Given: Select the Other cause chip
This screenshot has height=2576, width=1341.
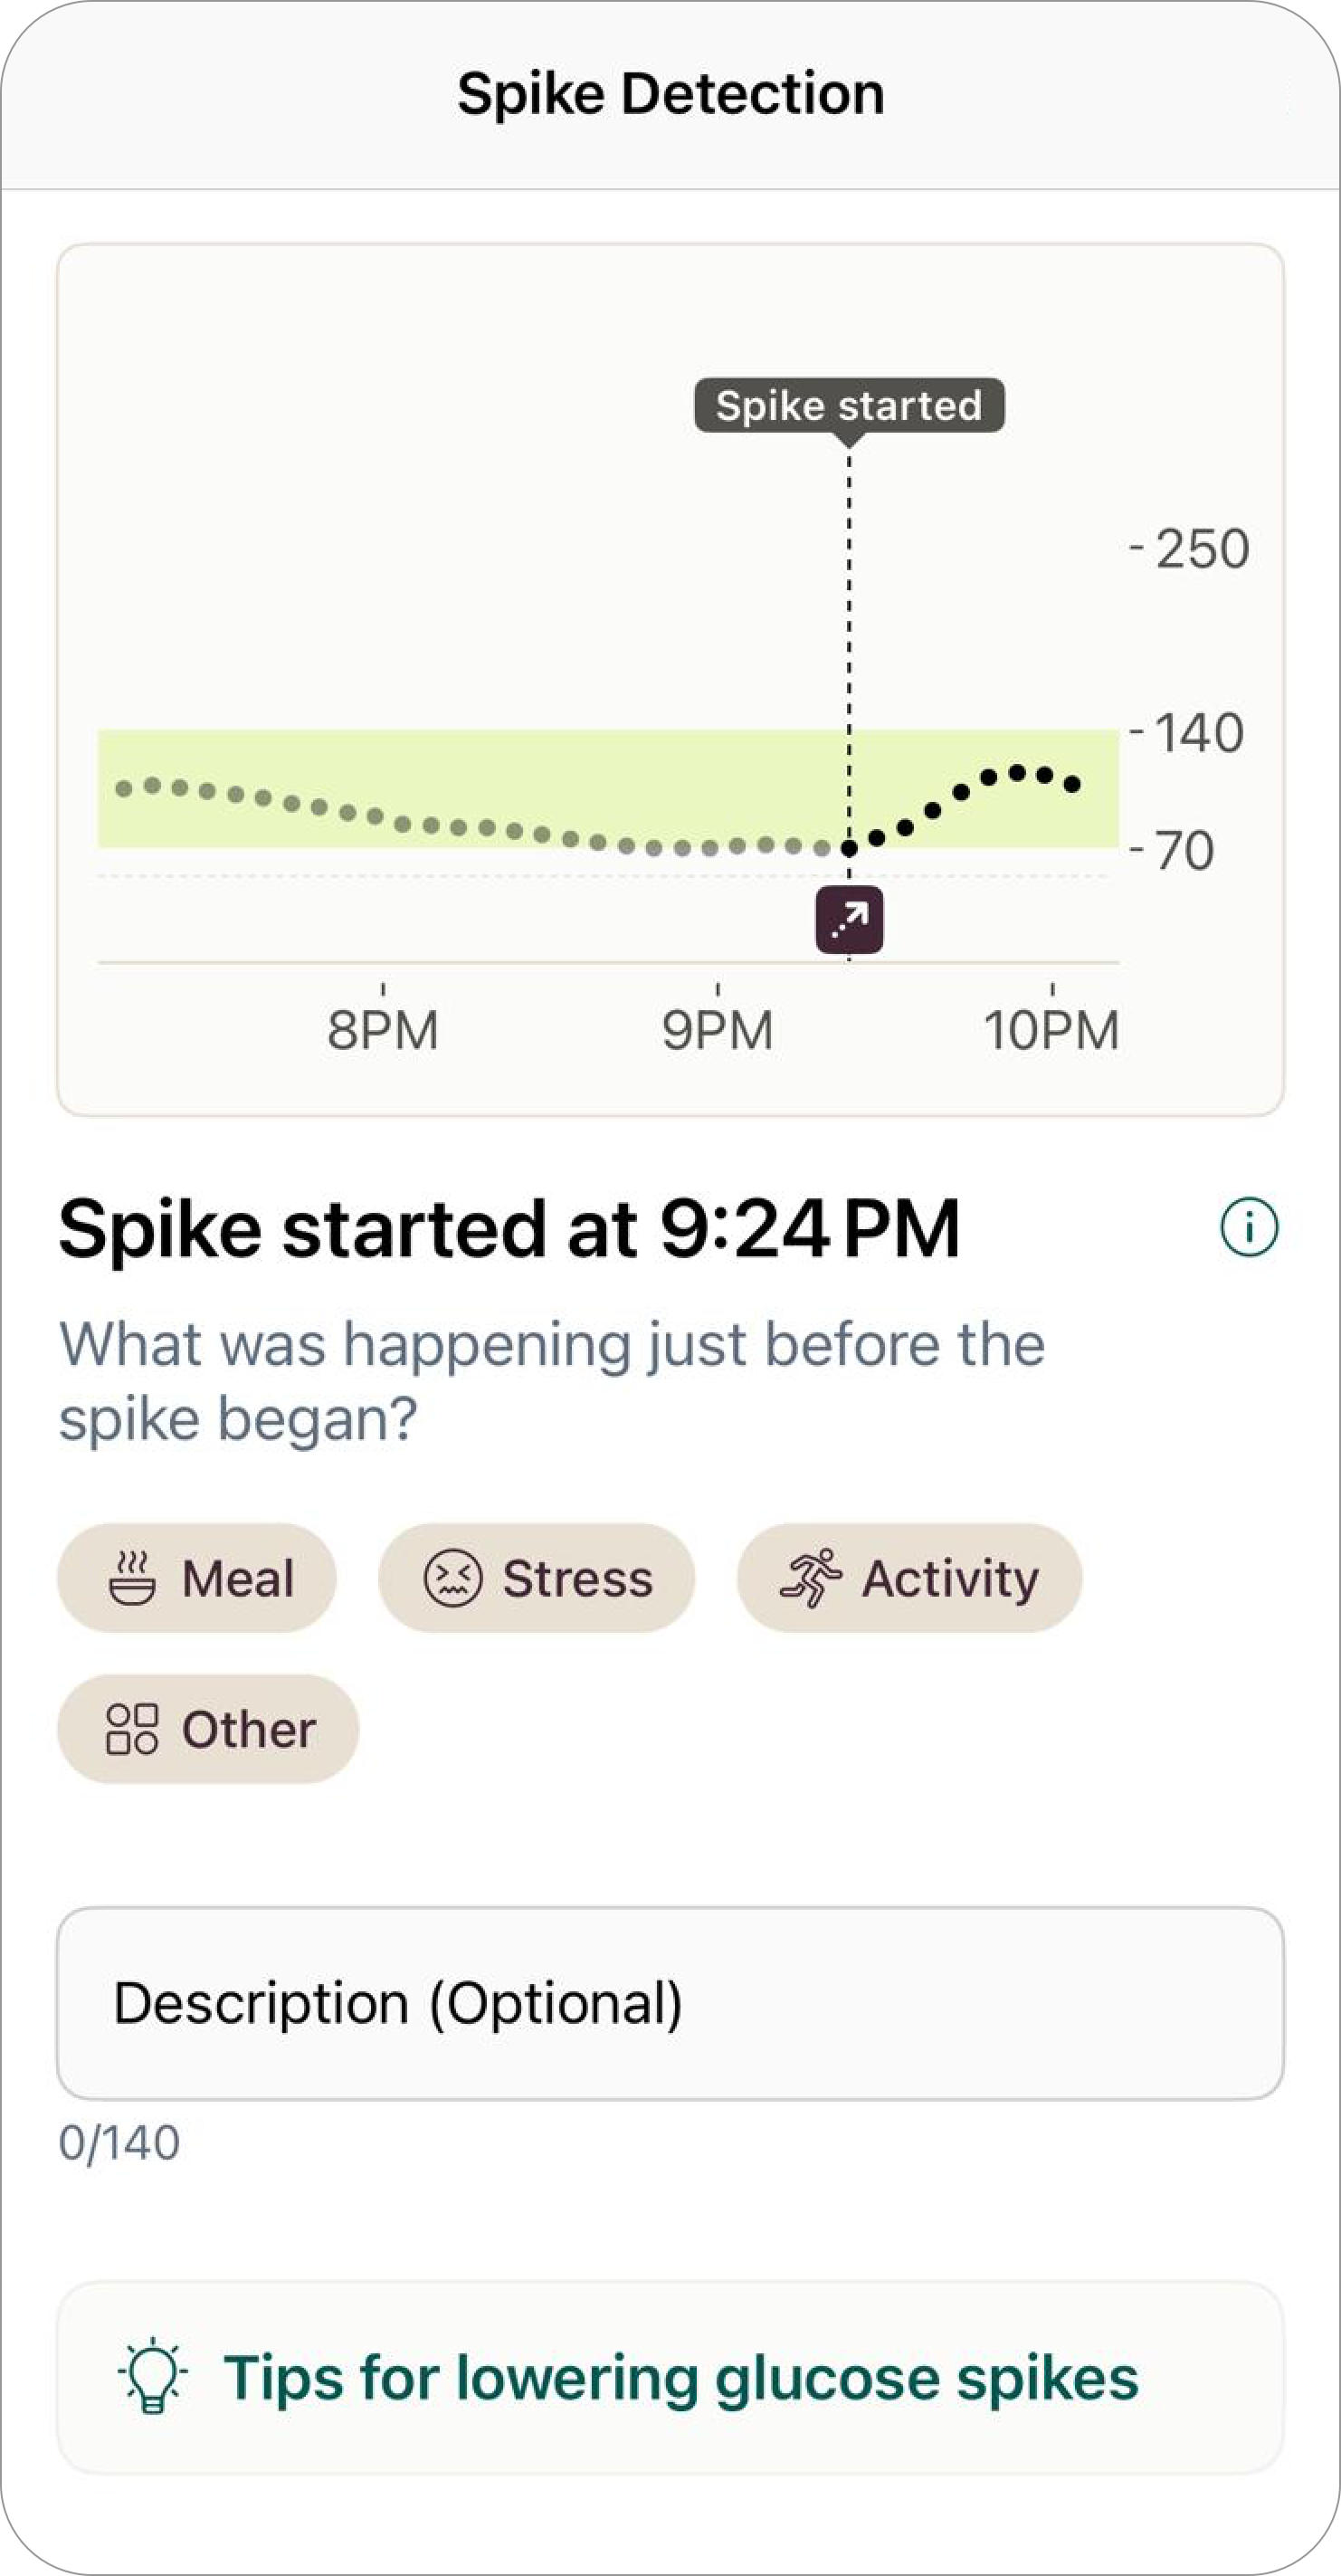Looking at the screenshot, I should click(208, 1729).
